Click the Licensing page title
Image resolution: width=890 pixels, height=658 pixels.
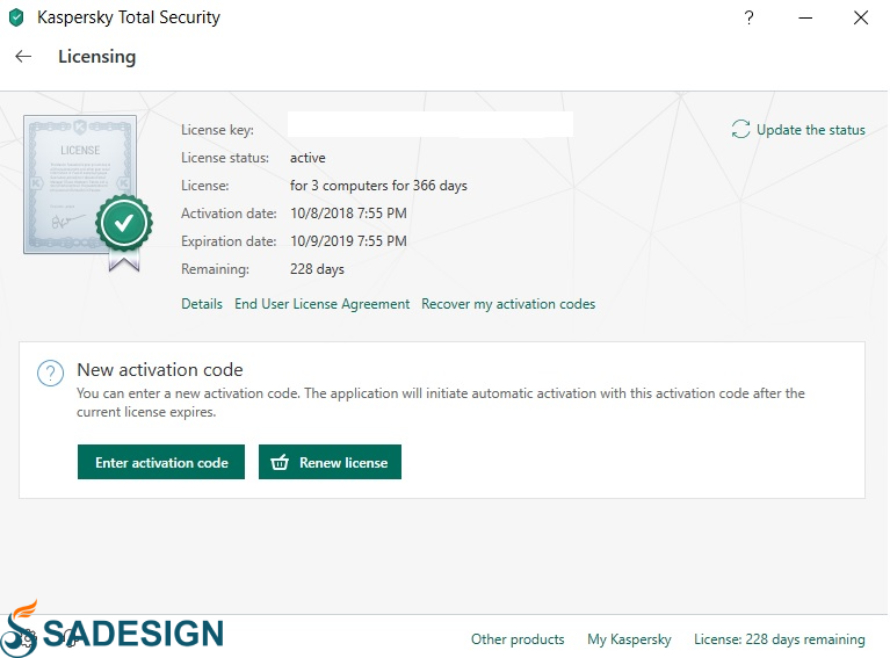97,57
